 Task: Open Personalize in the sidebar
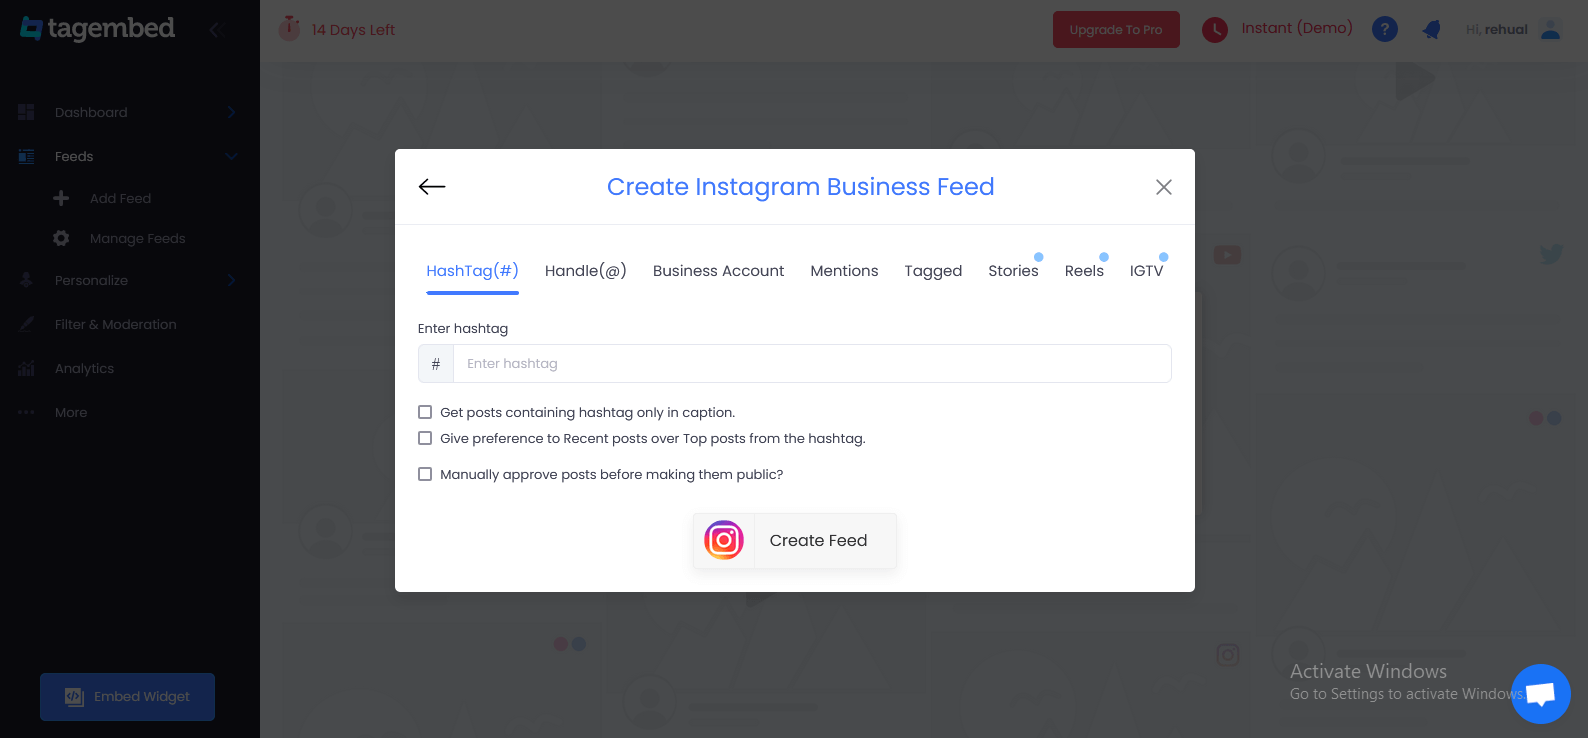(x=91, y=280)
